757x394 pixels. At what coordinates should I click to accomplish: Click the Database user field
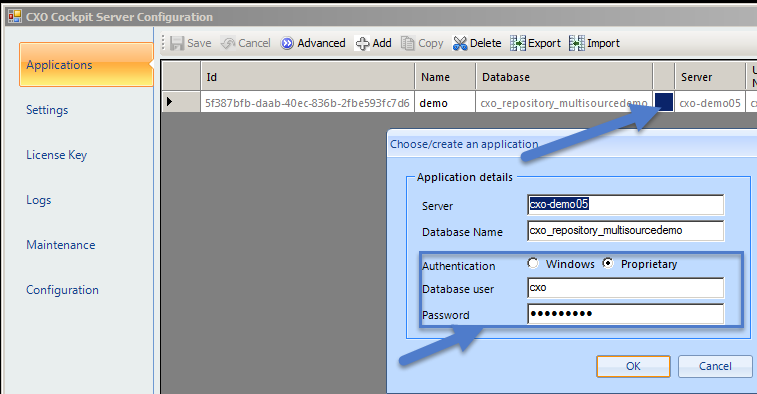click(626, 288)
